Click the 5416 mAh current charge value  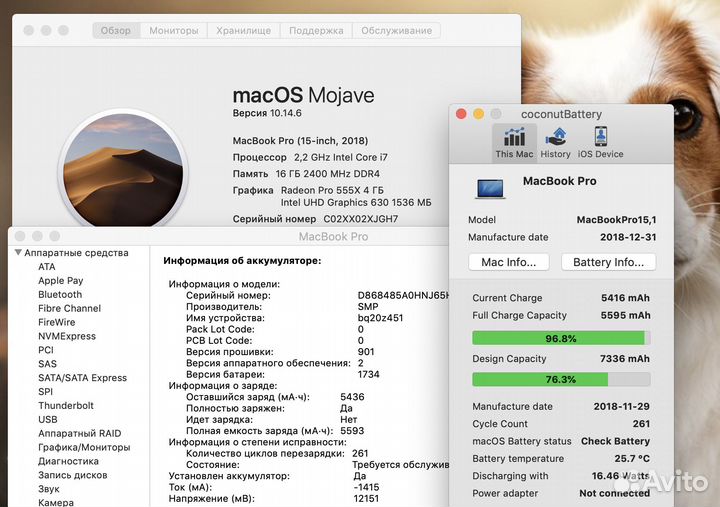(x=625, y=298)
